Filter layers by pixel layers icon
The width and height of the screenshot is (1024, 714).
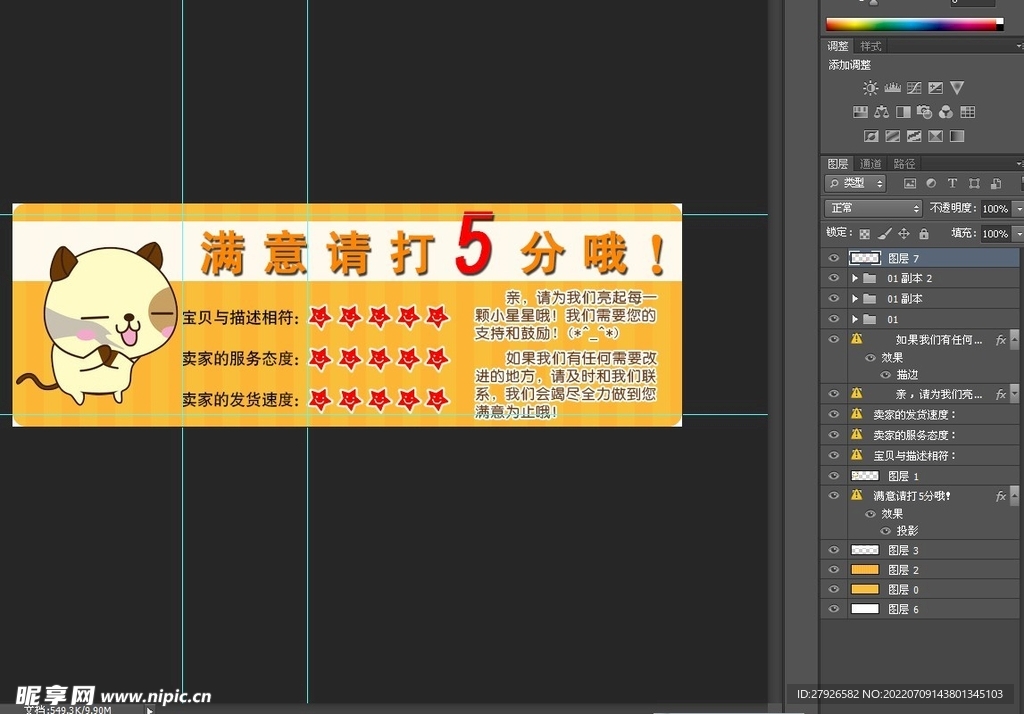click(x=910, y=184)
